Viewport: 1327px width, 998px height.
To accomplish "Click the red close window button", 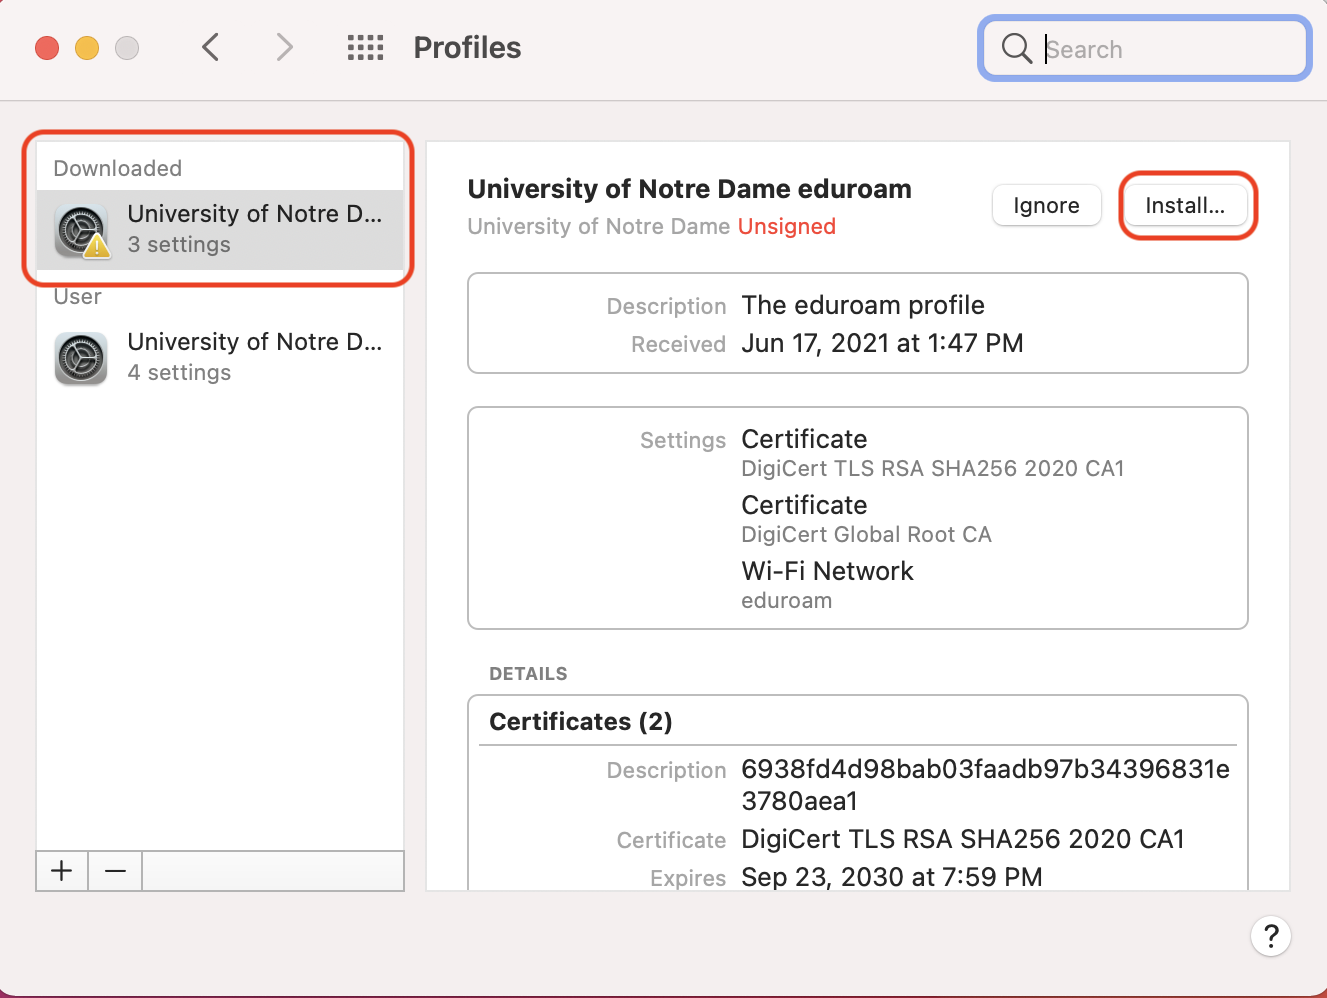I will pos(47,48).
